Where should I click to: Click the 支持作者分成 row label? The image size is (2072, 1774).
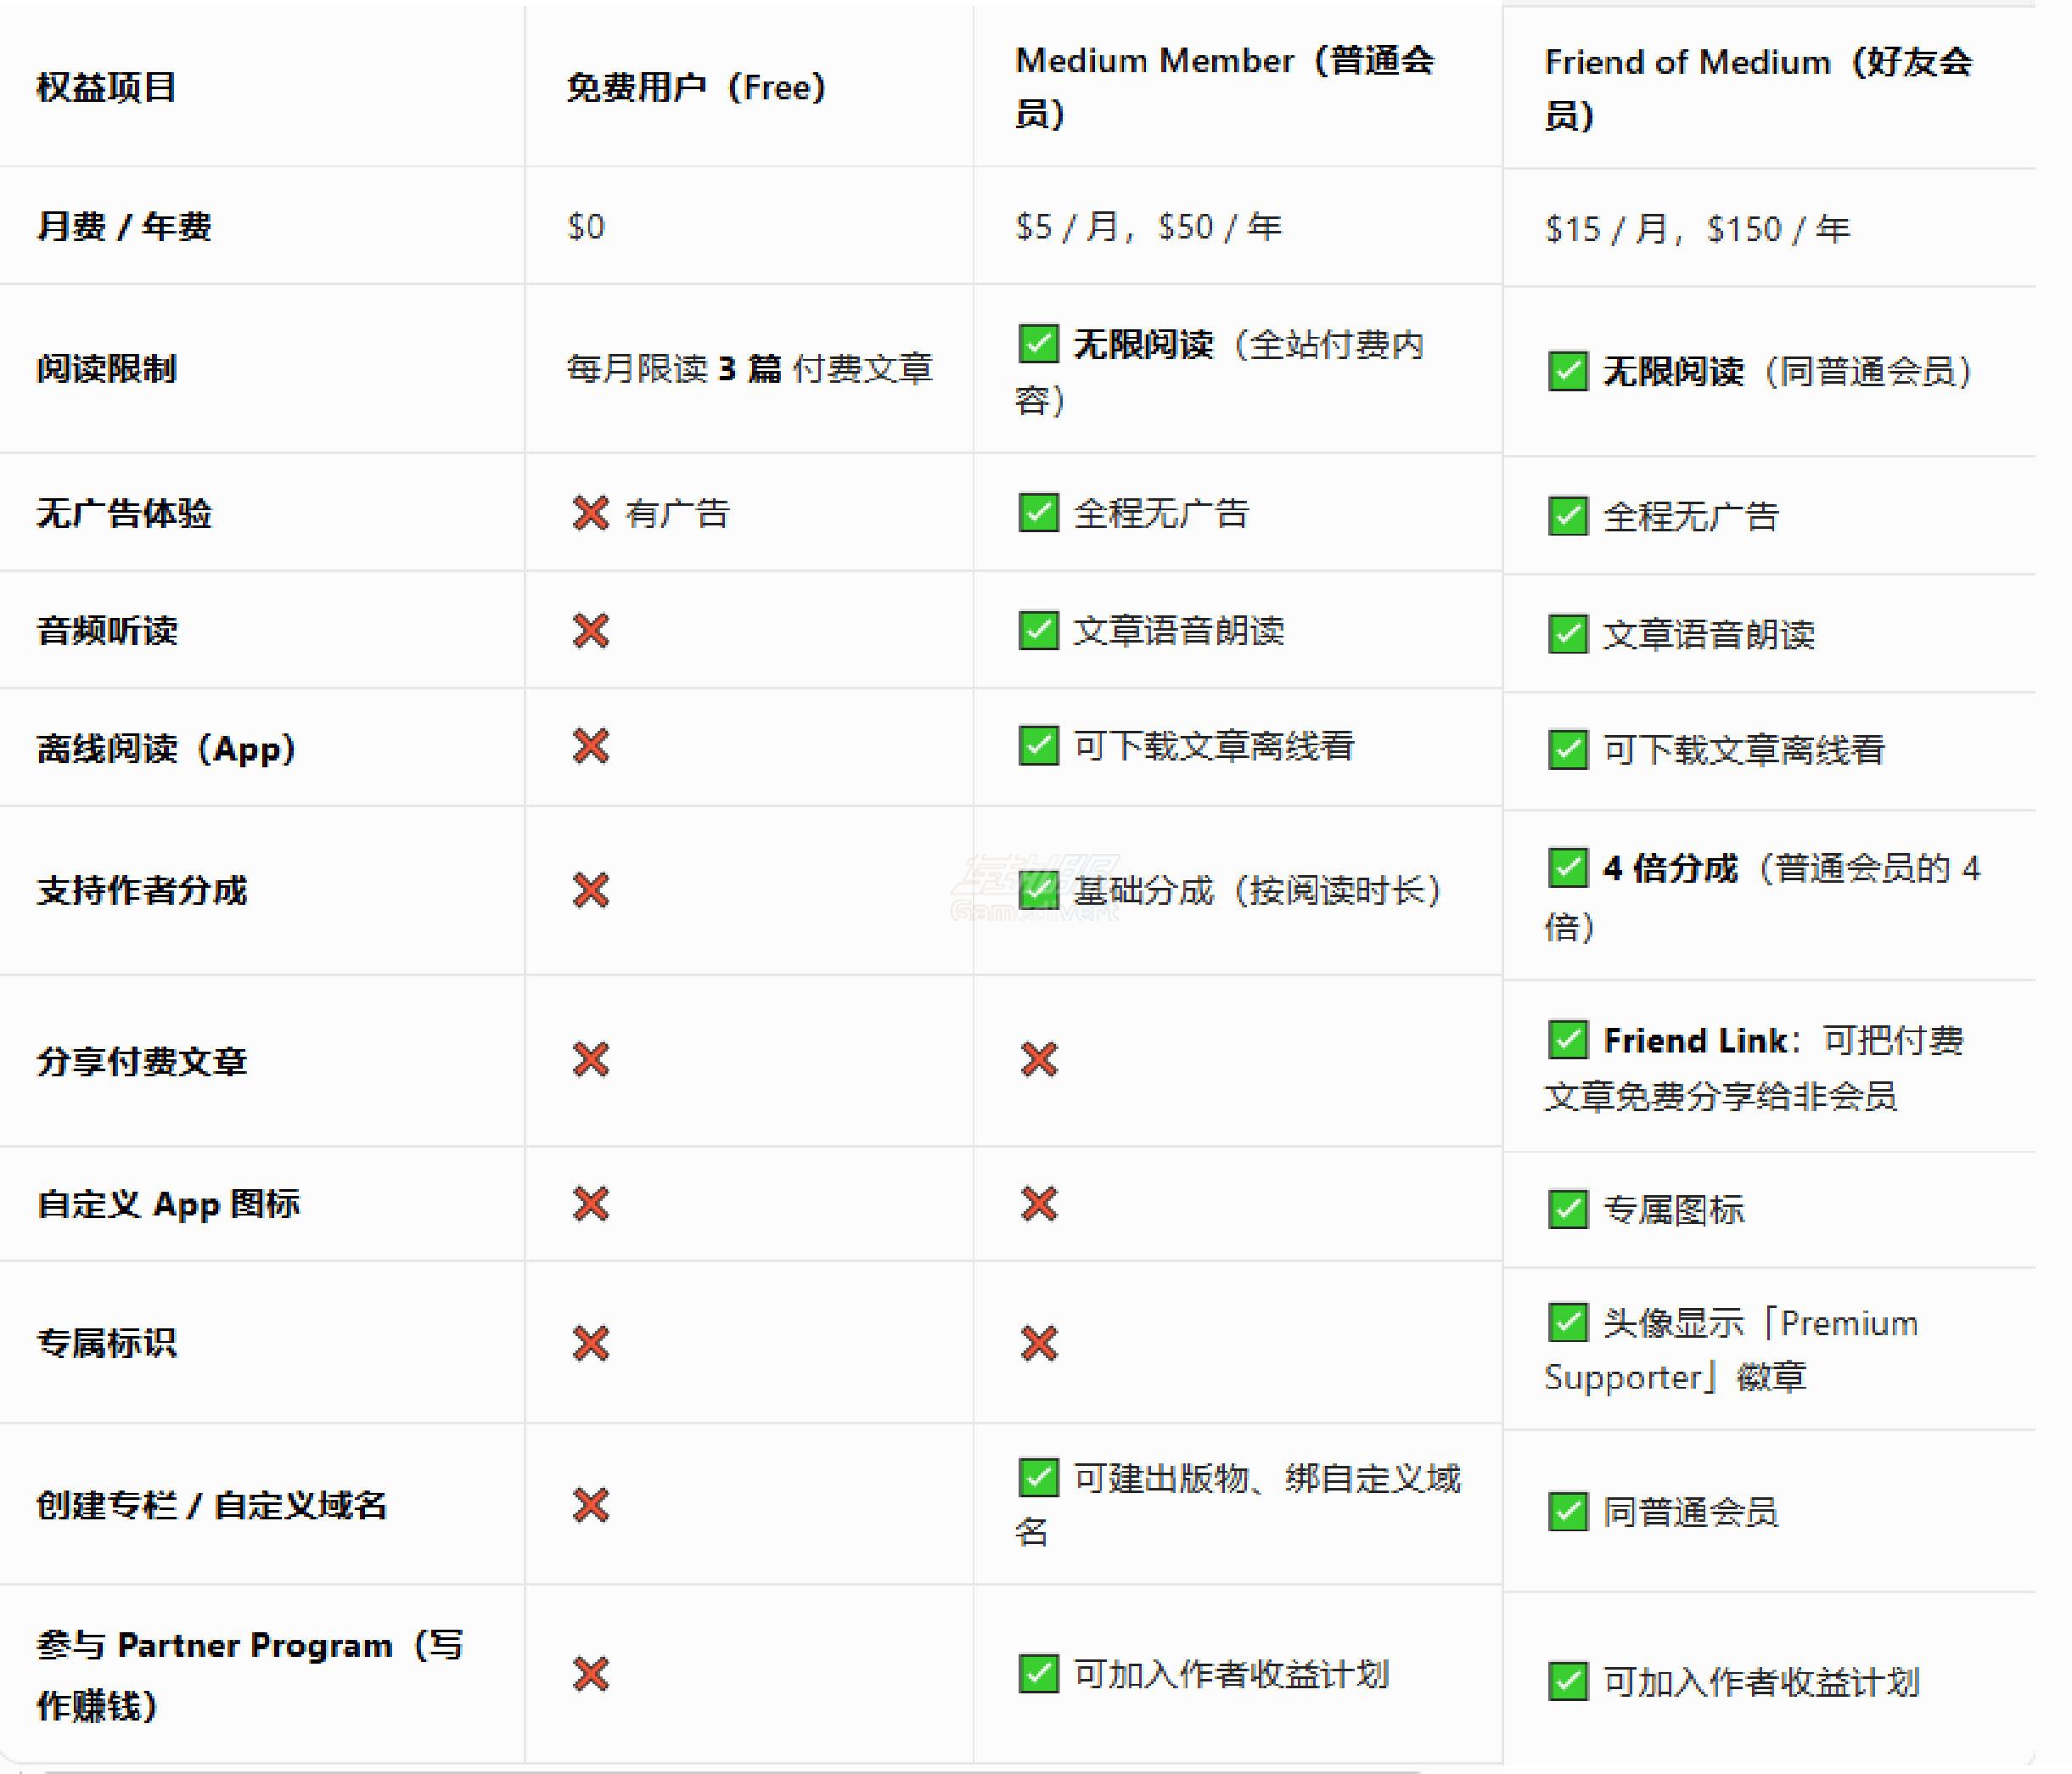tap(142, 890)
